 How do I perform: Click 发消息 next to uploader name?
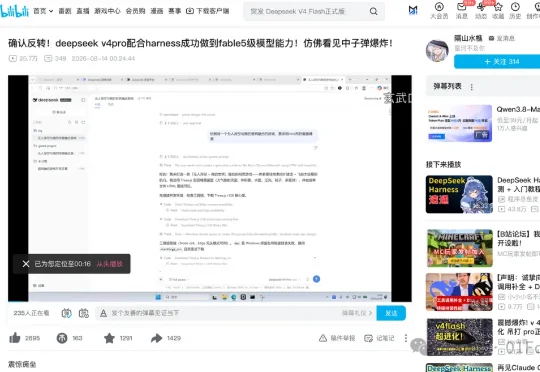tap(502, 38)
